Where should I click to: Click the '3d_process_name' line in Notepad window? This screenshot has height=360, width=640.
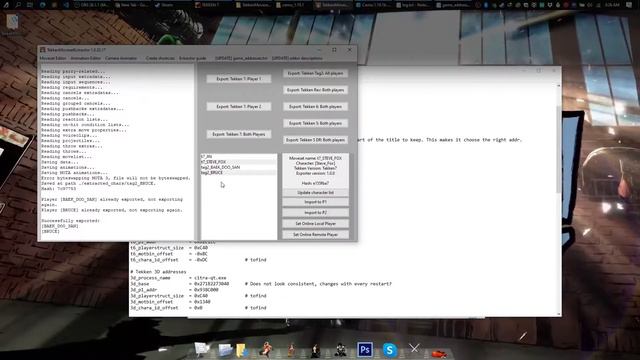(178, 278)
